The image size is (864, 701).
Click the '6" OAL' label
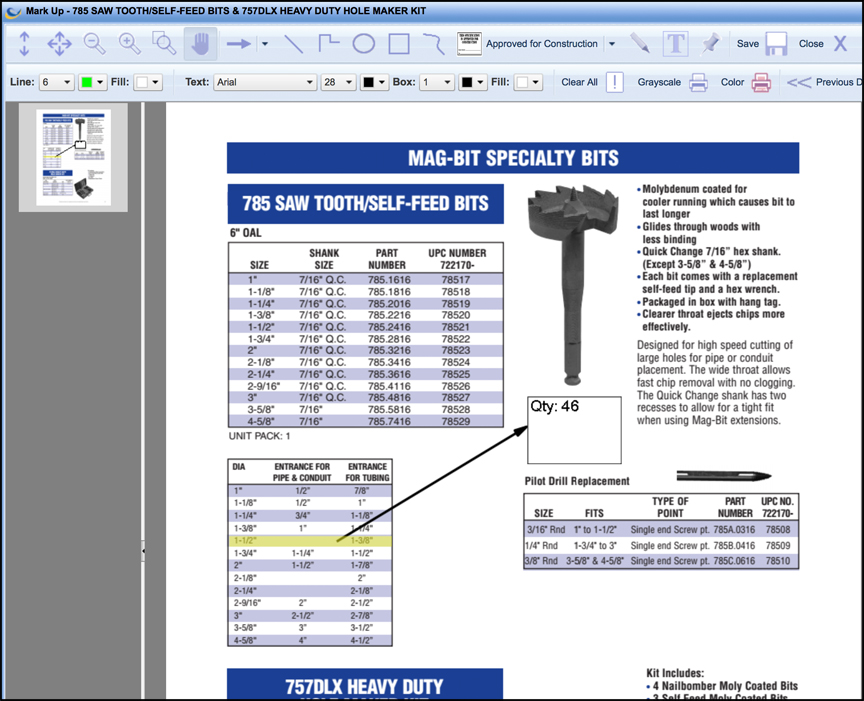coord(246,233)
